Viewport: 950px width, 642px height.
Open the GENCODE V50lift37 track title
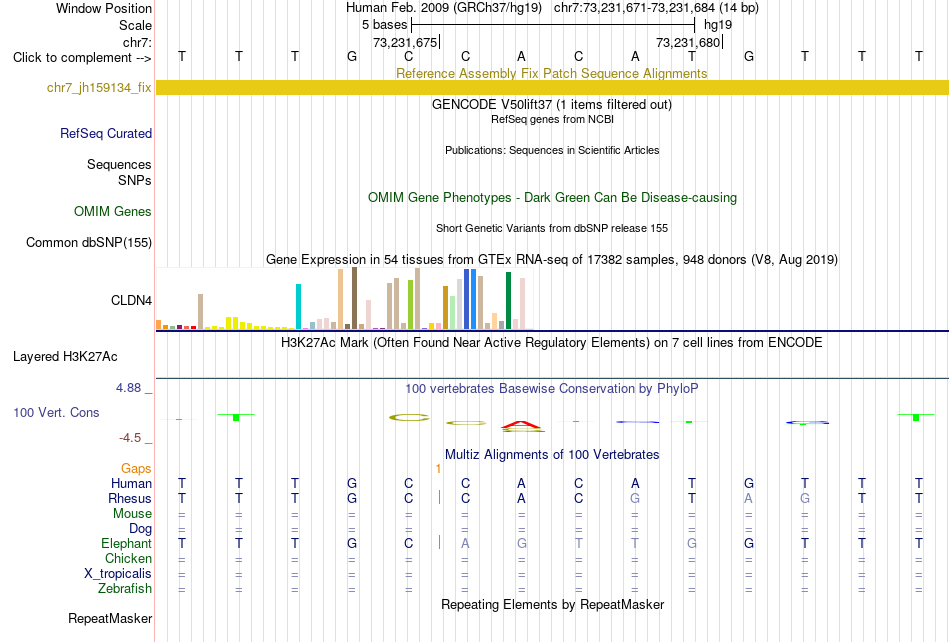[551, 104]
